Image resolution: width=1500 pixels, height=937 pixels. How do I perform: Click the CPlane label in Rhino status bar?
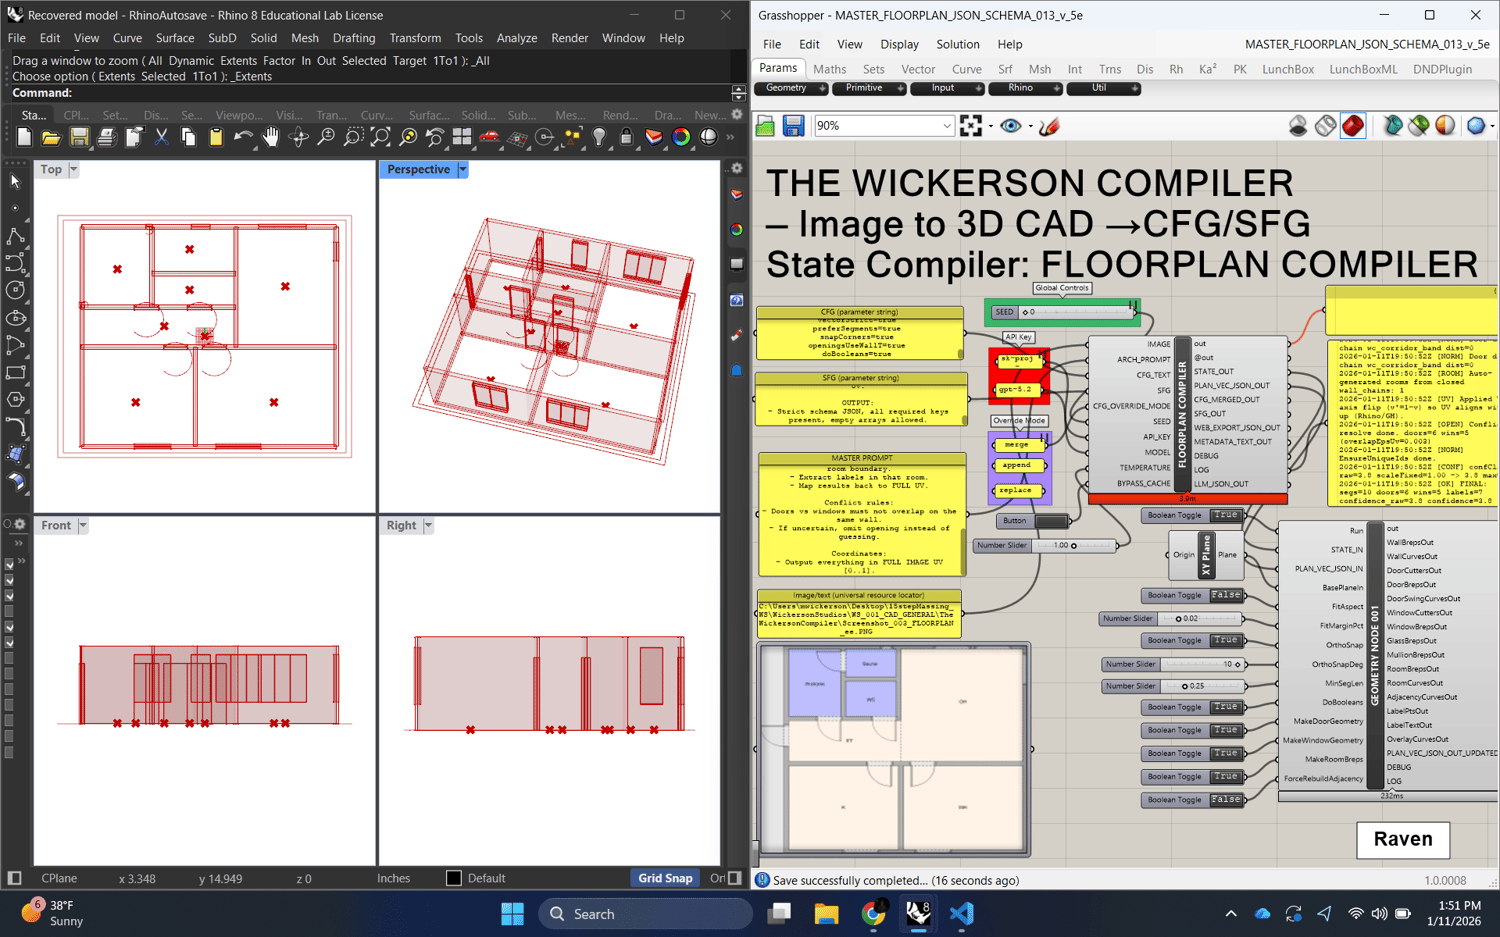(x=59, y=878)
